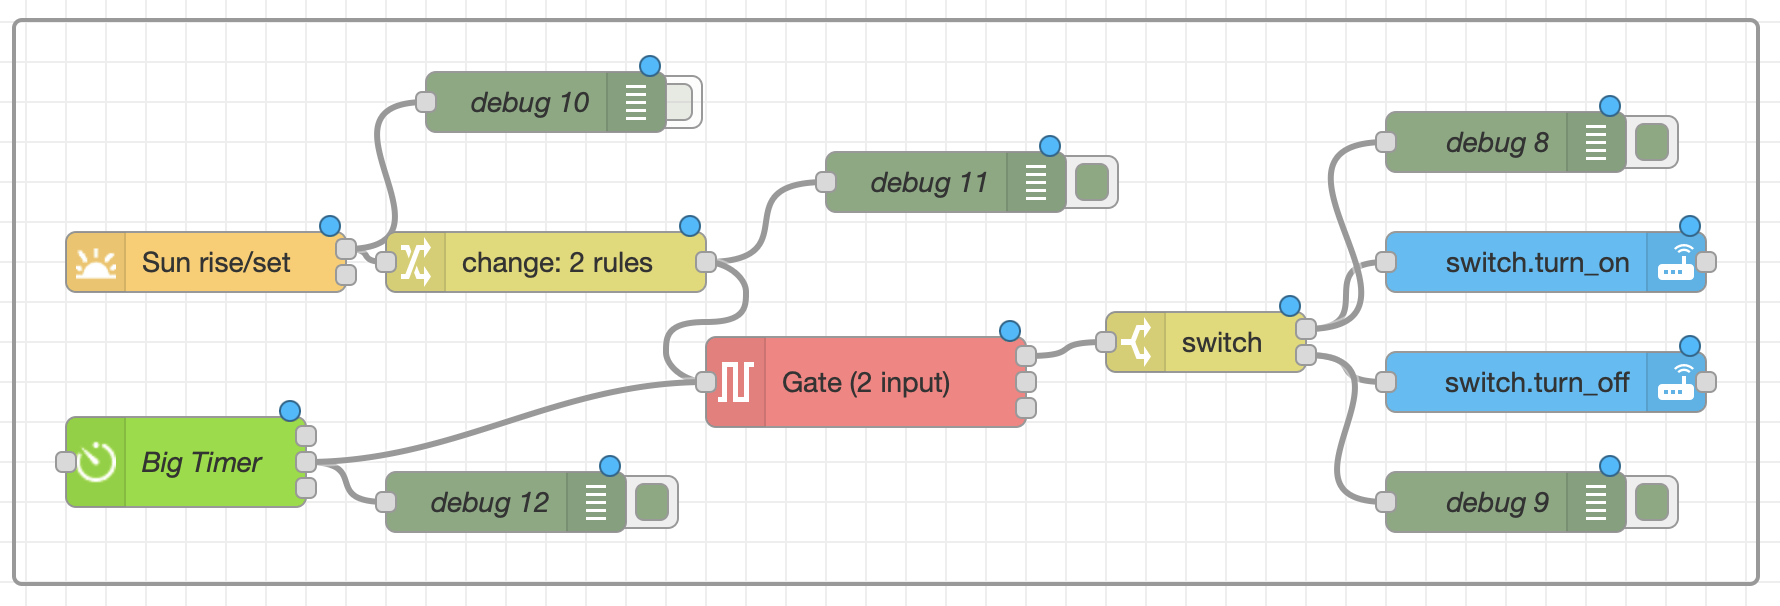Click the change node shuffle icon
The image size is (1780, 606).
pos(416,263)
